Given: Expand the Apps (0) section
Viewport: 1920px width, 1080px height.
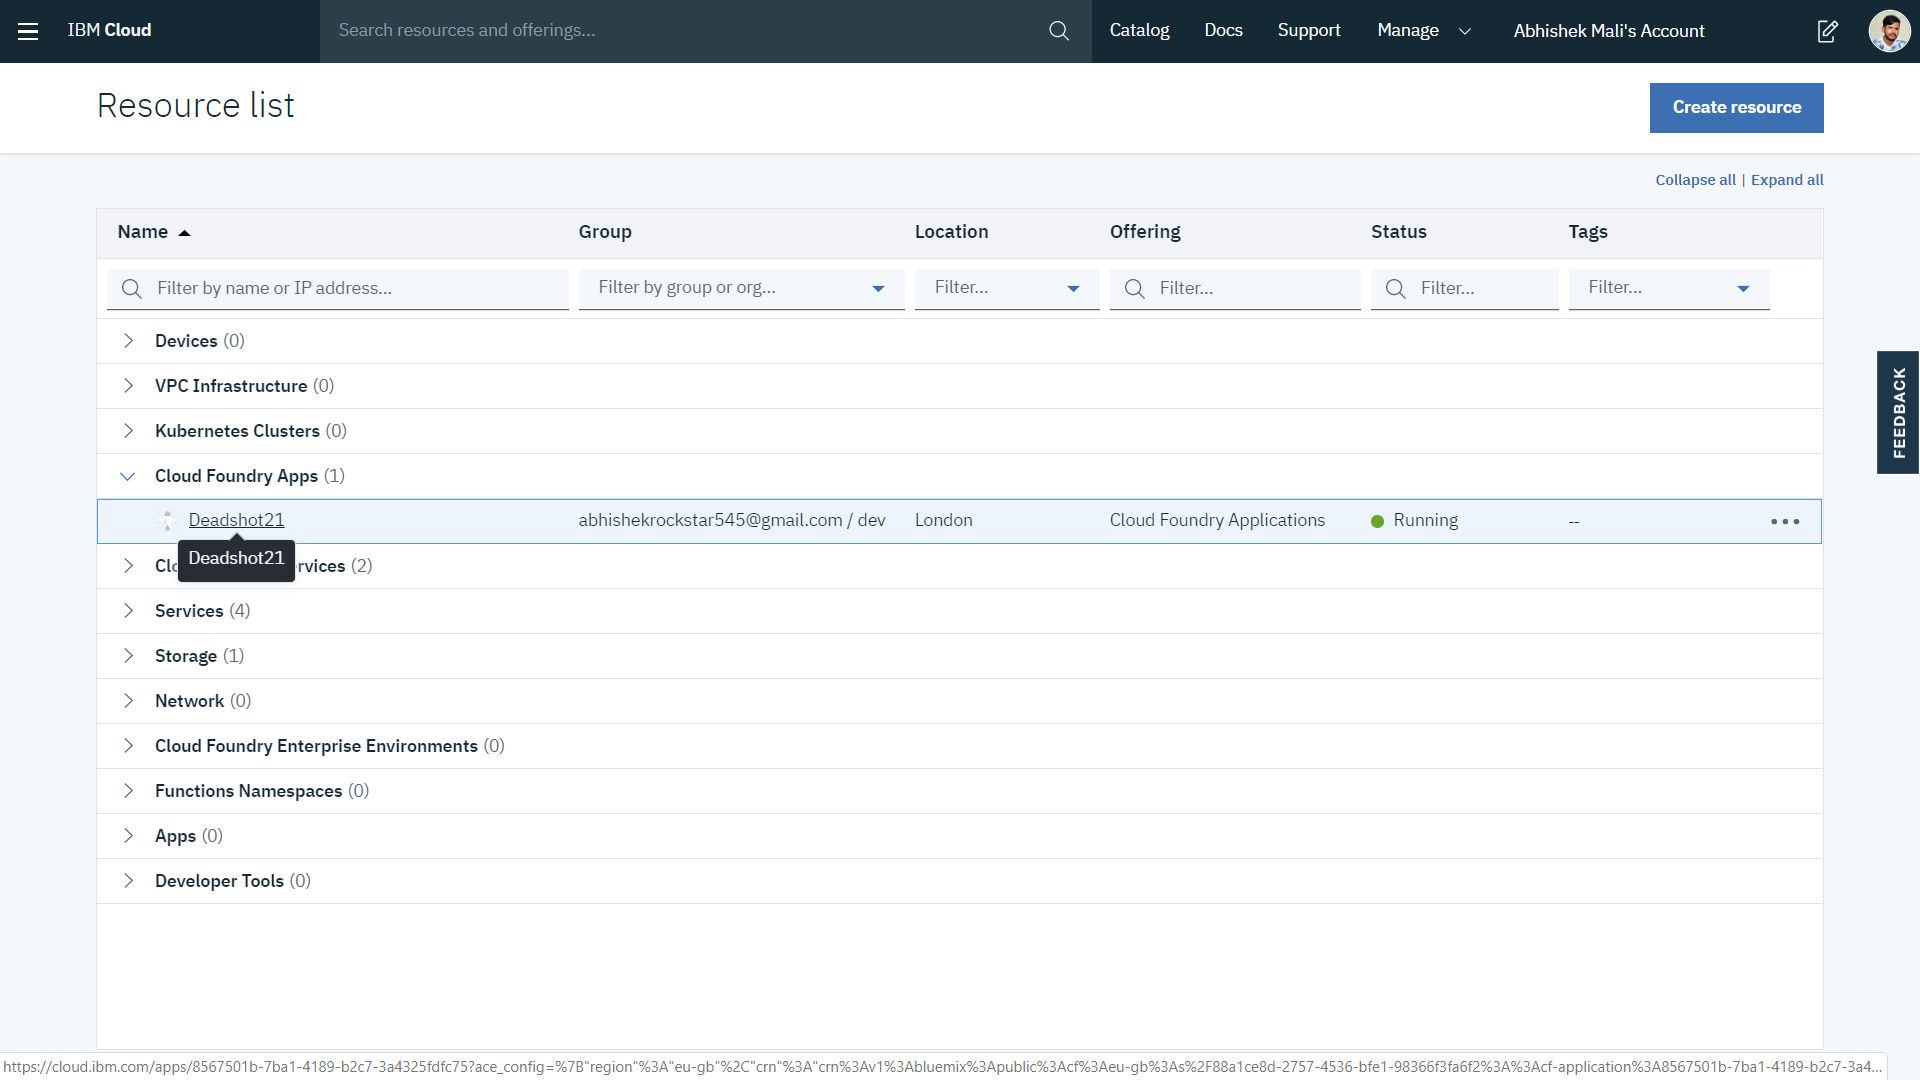Looking at the screenshot, I should coord(128,836).
